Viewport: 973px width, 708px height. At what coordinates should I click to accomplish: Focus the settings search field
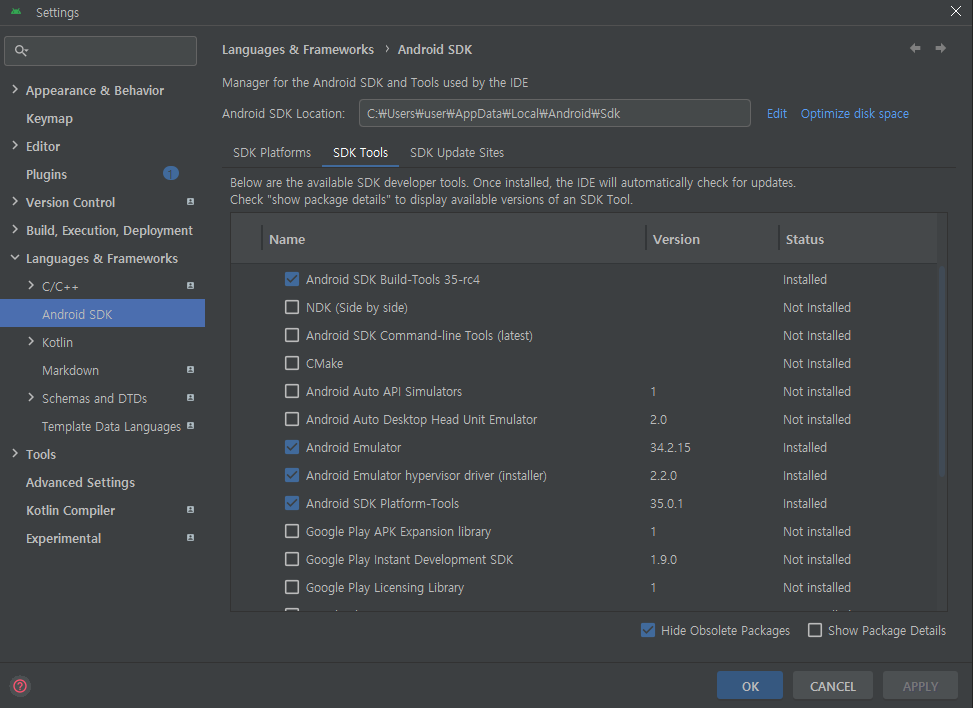pos(101,50)
